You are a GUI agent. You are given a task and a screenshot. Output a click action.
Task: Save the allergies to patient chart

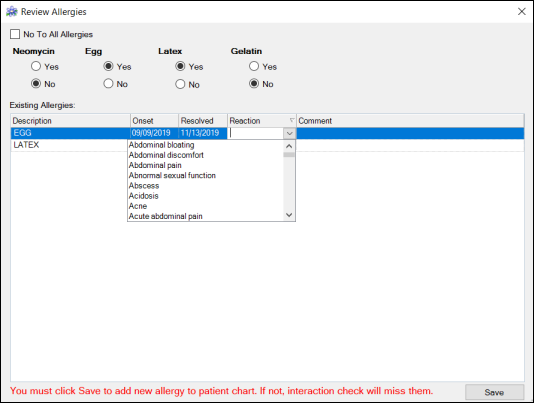coord(494,392)
